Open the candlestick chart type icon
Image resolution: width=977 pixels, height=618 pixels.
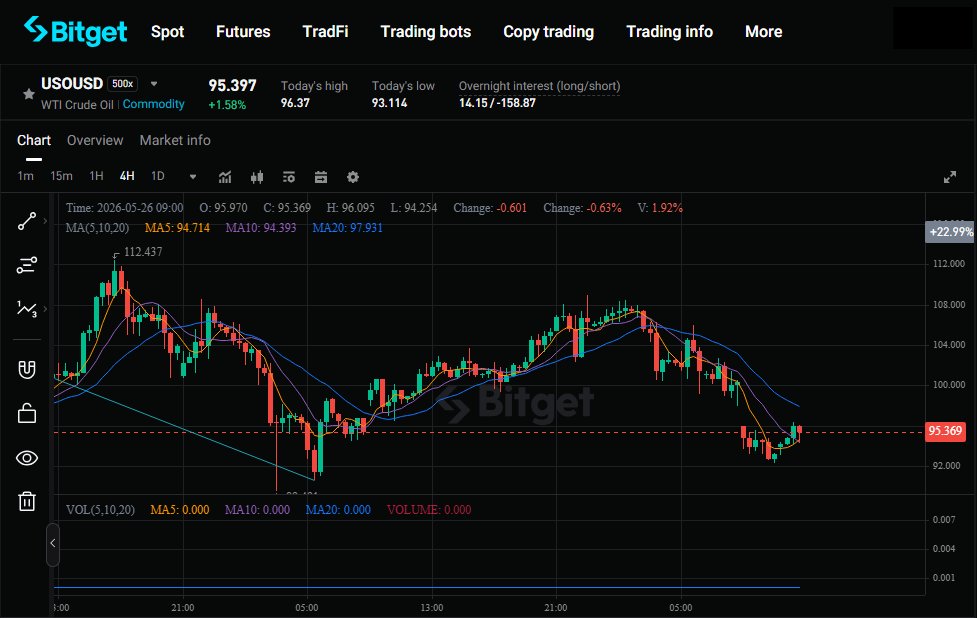point(257,177)
